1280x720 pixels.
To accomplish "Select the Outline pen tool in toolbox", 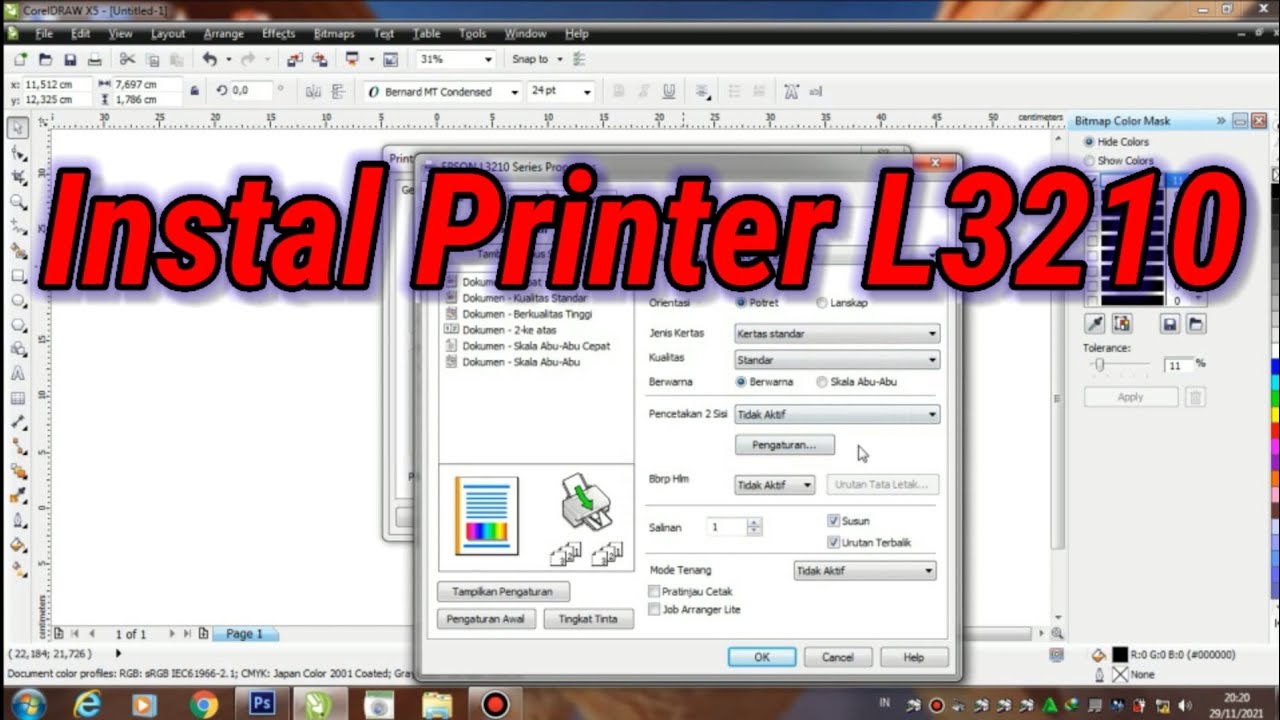I will tap(18, 520).
